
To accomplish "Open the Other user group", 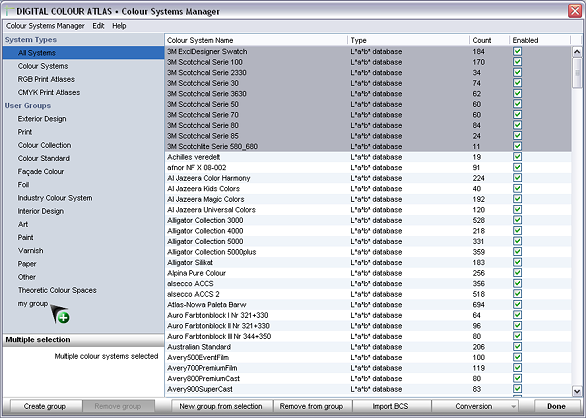I will tap(27, 277).
